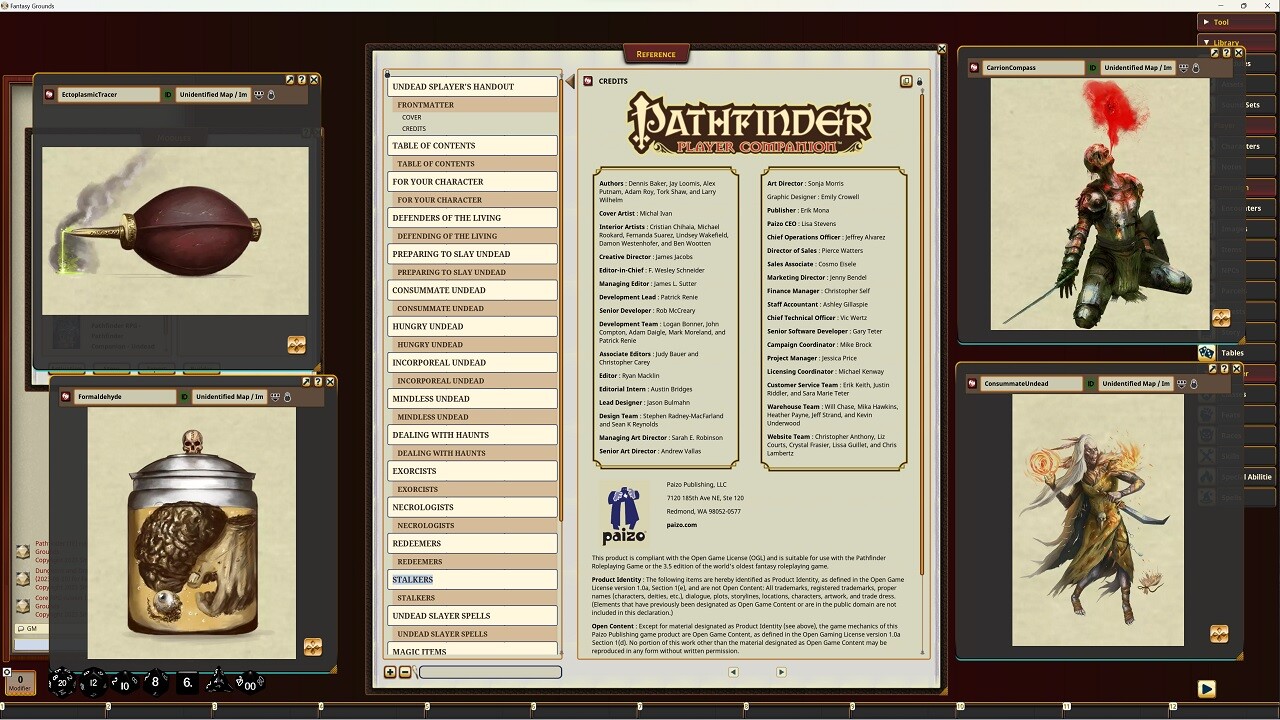This screenshot has width=1280, height=720.
Task: Open the Tables panel via its dice sidebar icon
Action: coord(1207,352)
